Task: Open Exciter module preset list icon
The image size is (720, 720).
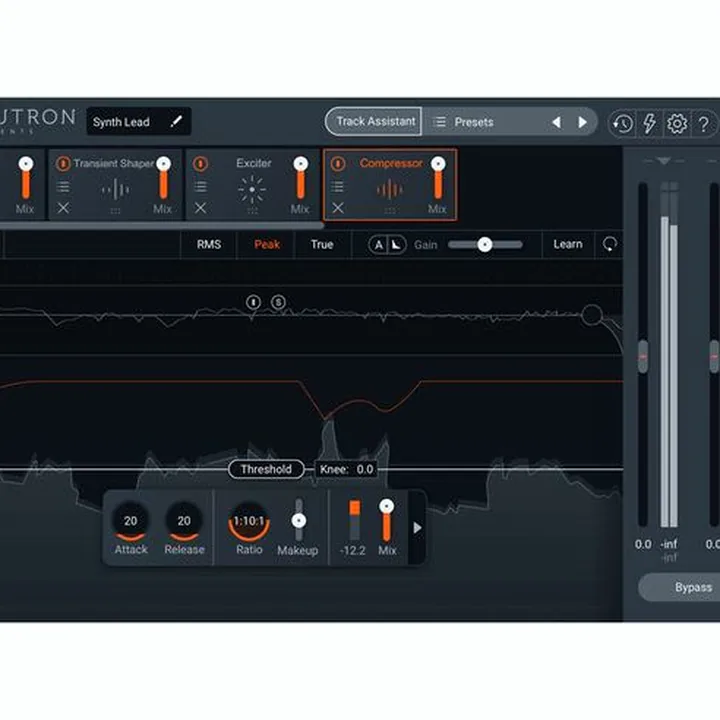Action: point(200,186)
